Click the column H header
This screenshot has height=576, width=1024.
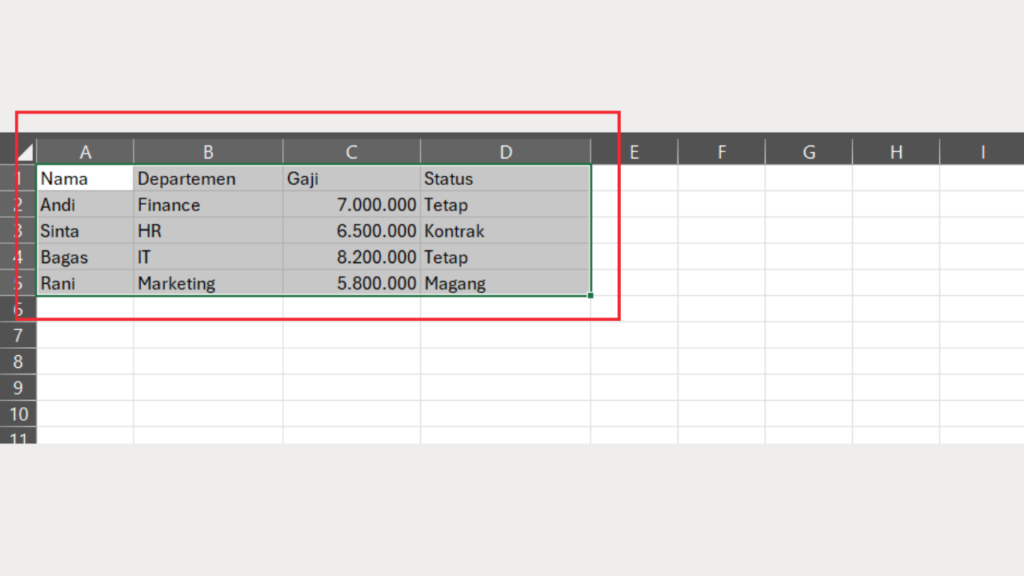[895, 152]
